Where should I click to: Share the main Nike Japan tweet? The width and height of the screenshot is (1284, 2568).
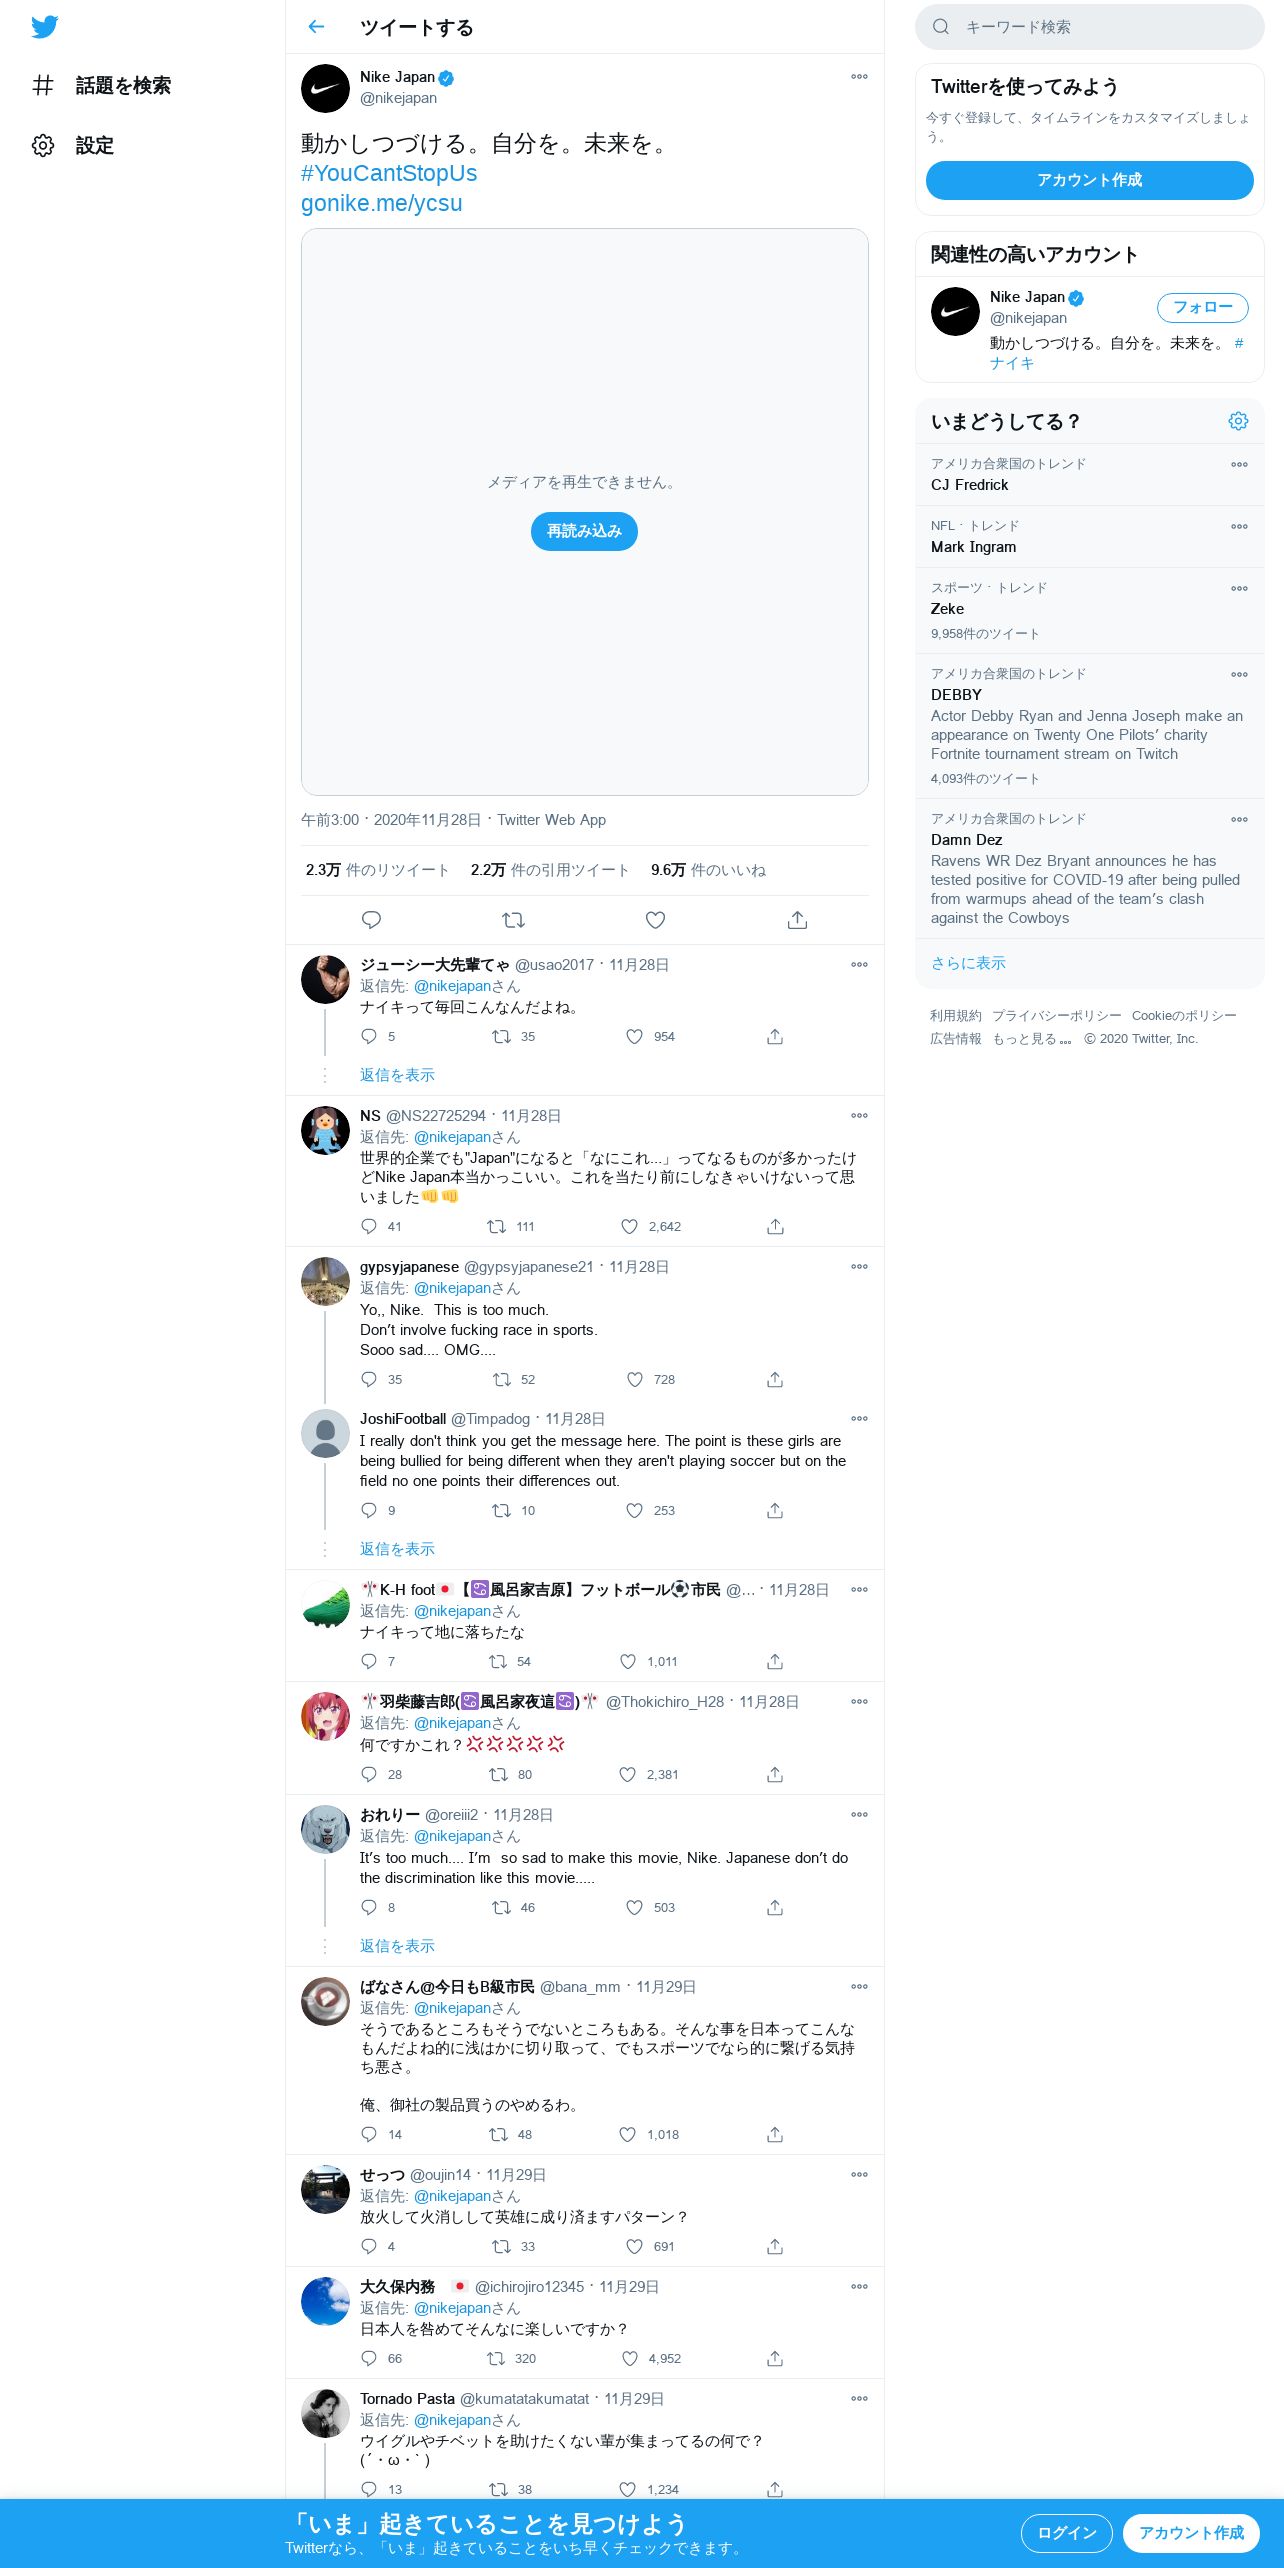[x=797, y=920]
